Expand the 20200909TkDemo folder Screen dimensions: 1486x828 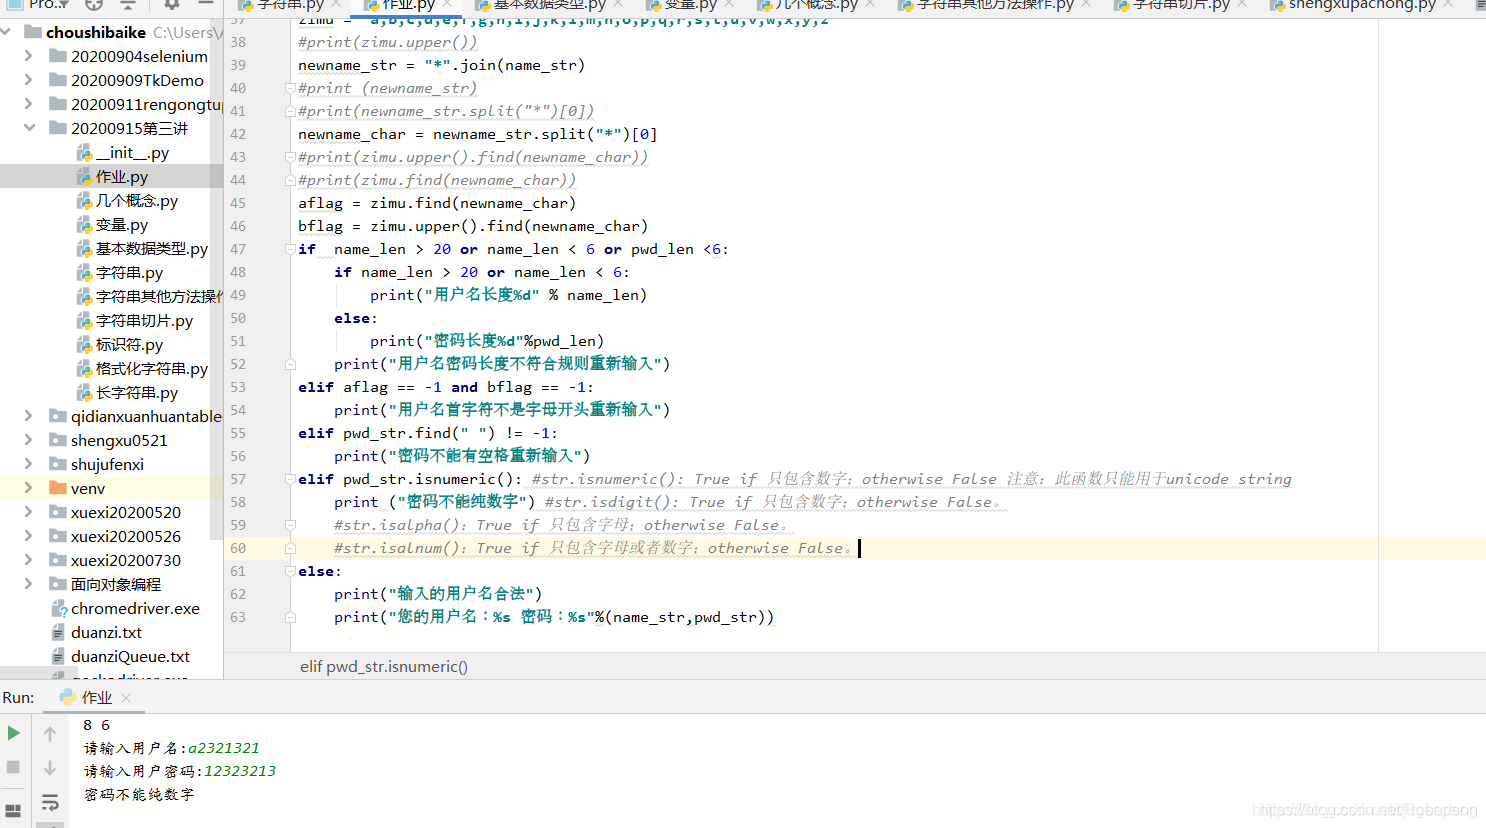pos(29,80)
